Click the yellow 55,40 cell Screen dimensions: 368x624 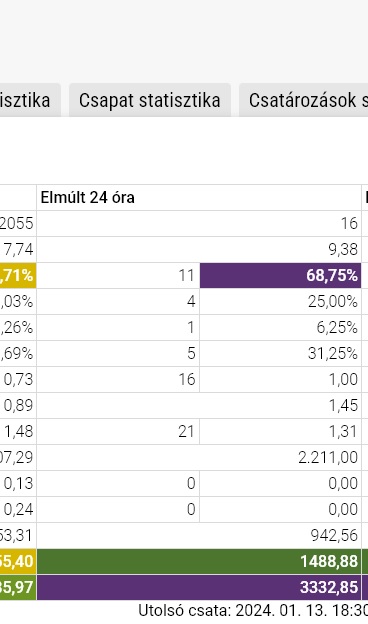[x=18, y=561]
